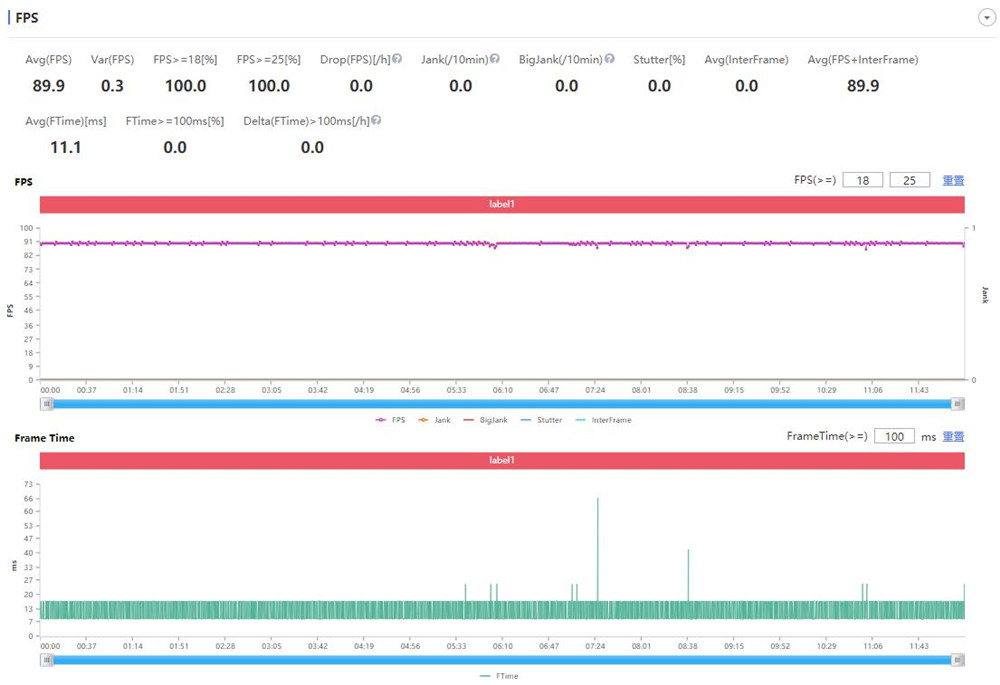The width and height of the screenshot is (1000, 685).
Task: Click the Avg(FTime)[ms] value 11.1
Action: click(x=66, y=147)
